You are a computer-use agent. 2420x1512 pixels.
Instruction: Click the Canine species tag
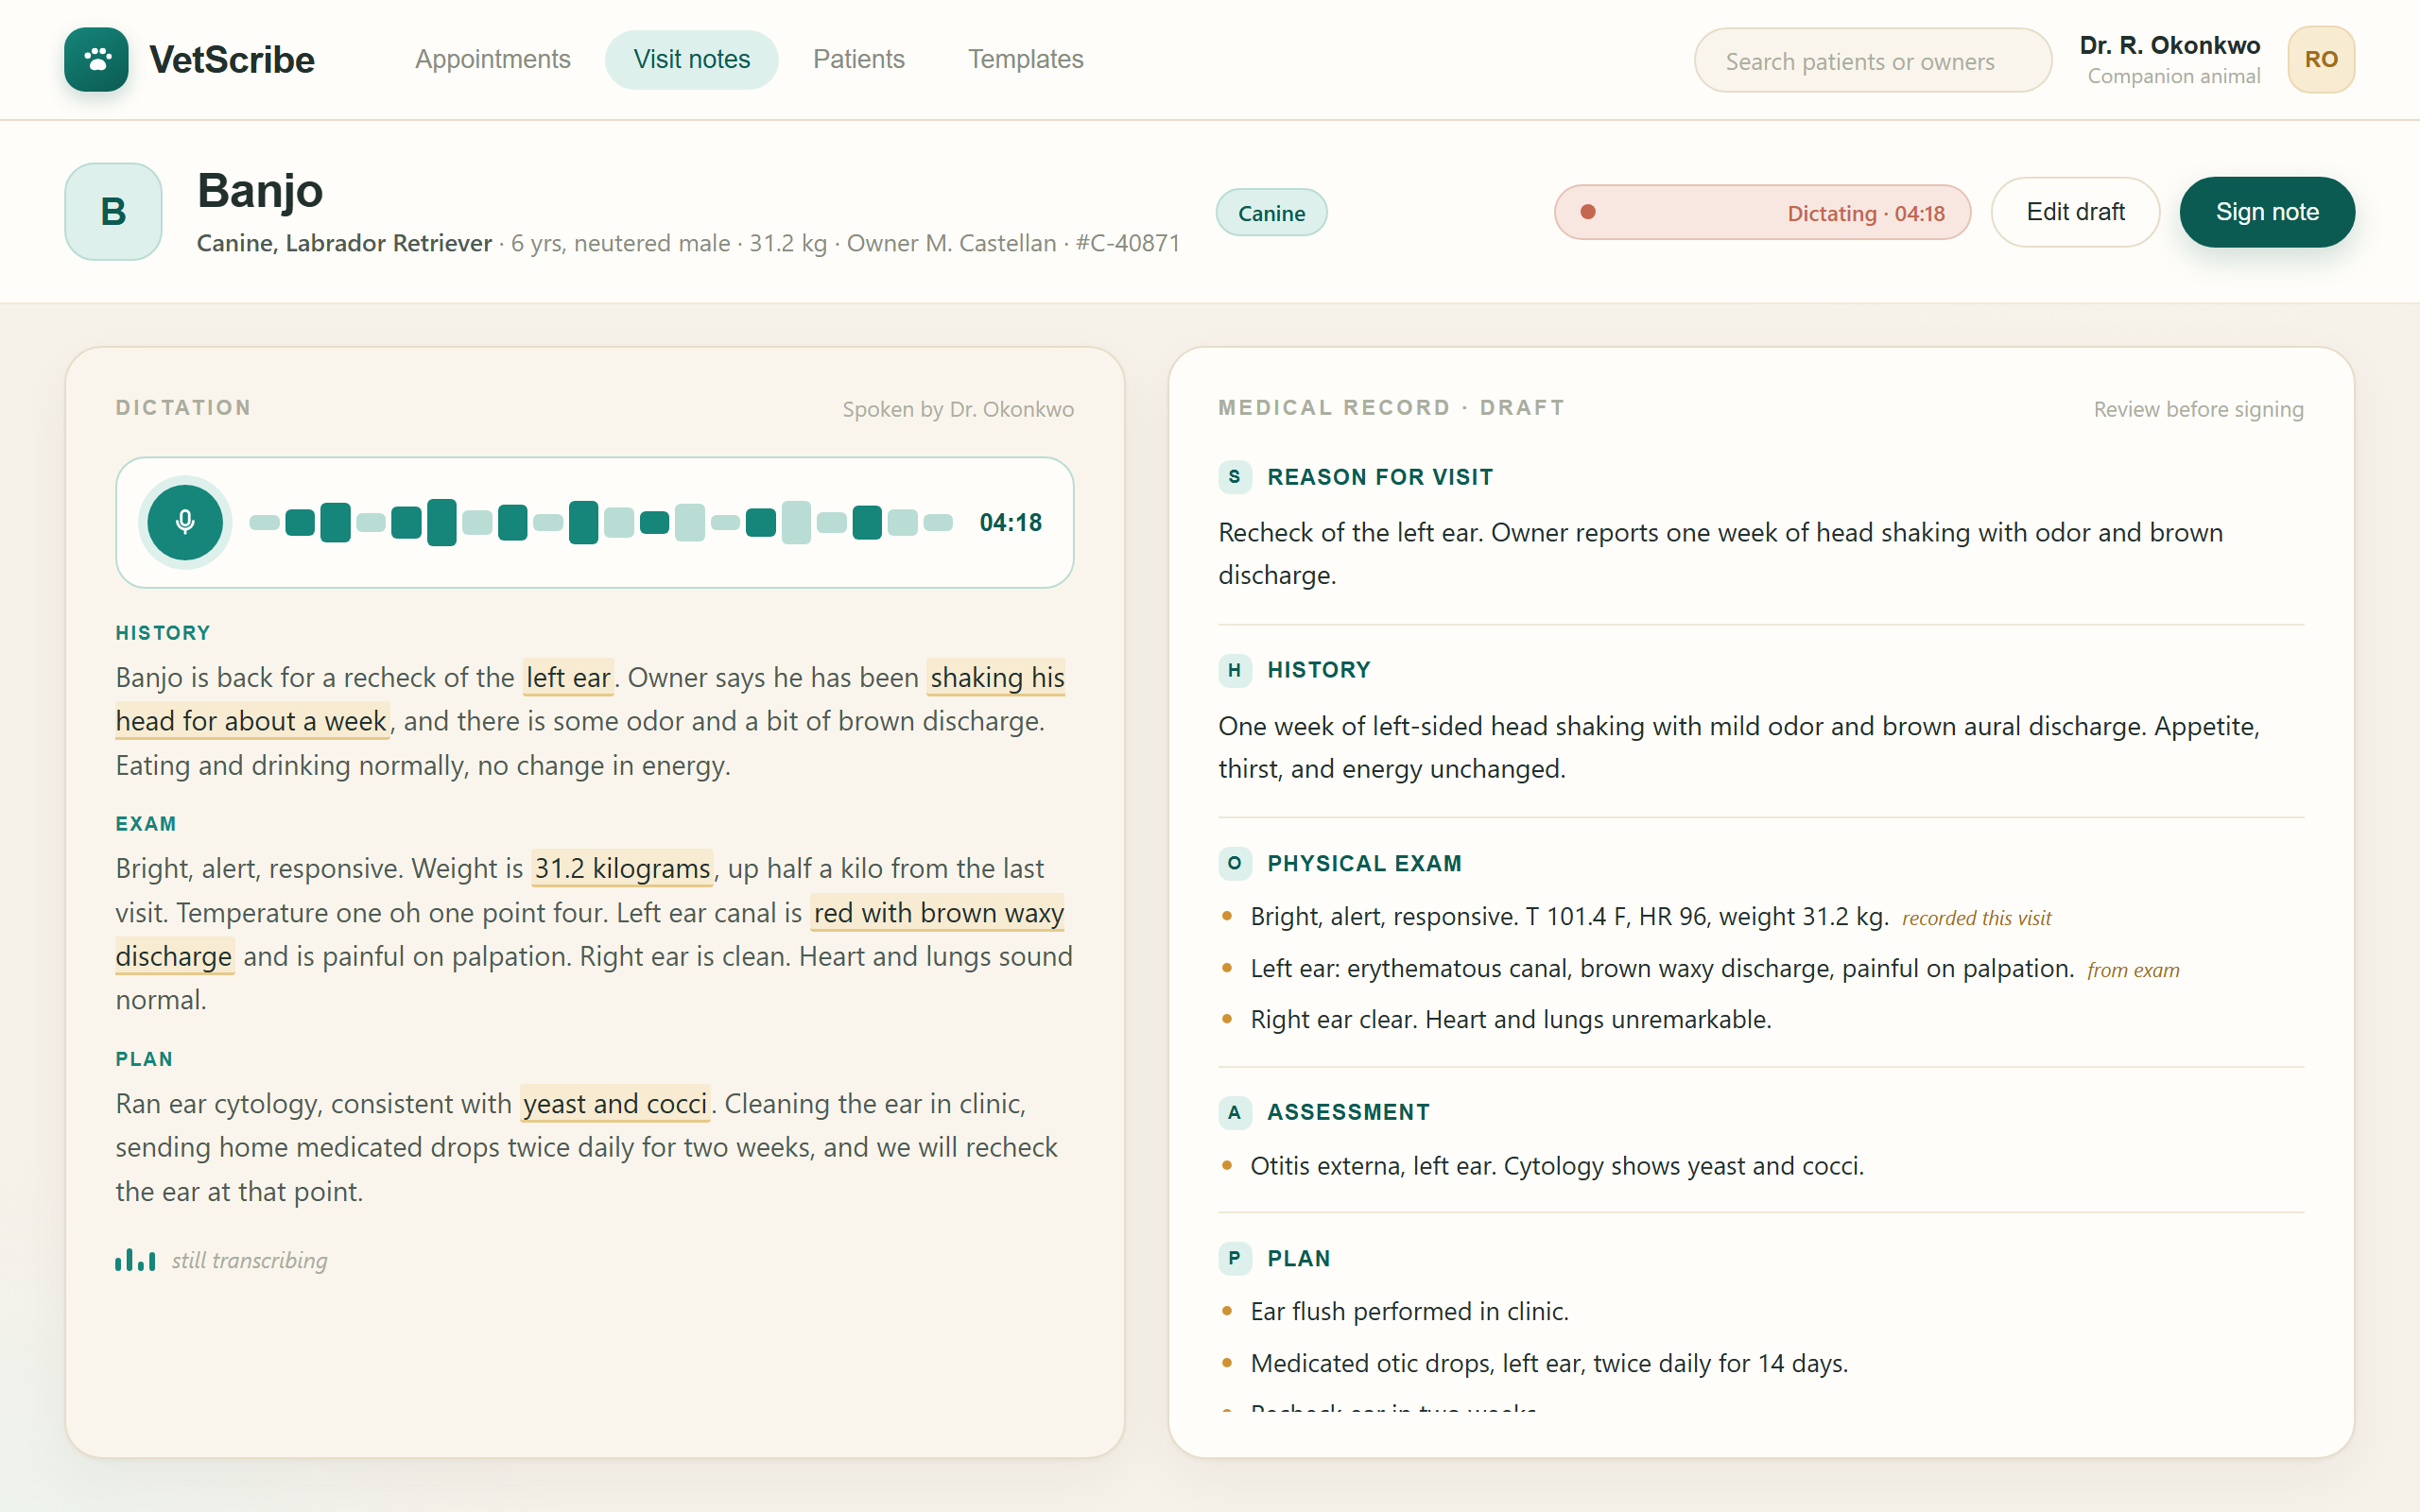(1271, 213)
